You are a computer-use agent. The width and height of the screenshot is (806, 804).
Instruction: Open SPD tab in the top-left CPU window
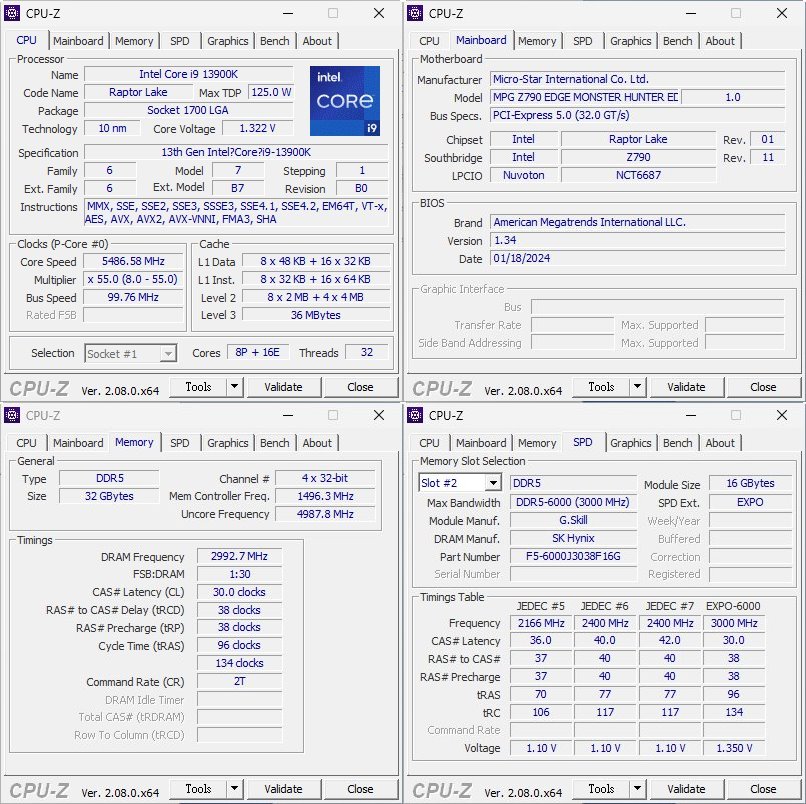click(179, 41)
